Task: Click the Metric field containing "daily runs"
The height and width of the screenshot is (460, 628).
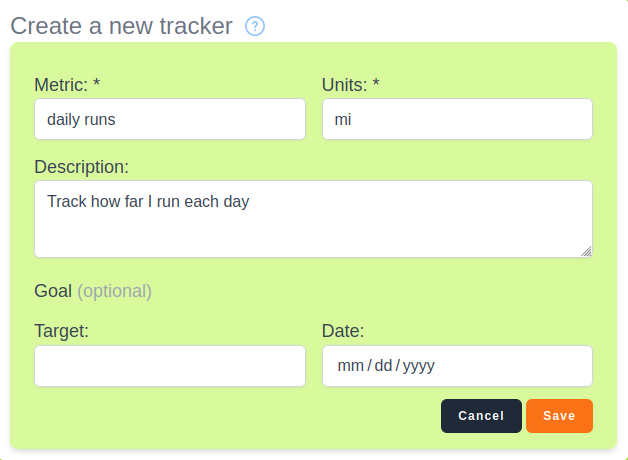Action: [x=169, y=119]
